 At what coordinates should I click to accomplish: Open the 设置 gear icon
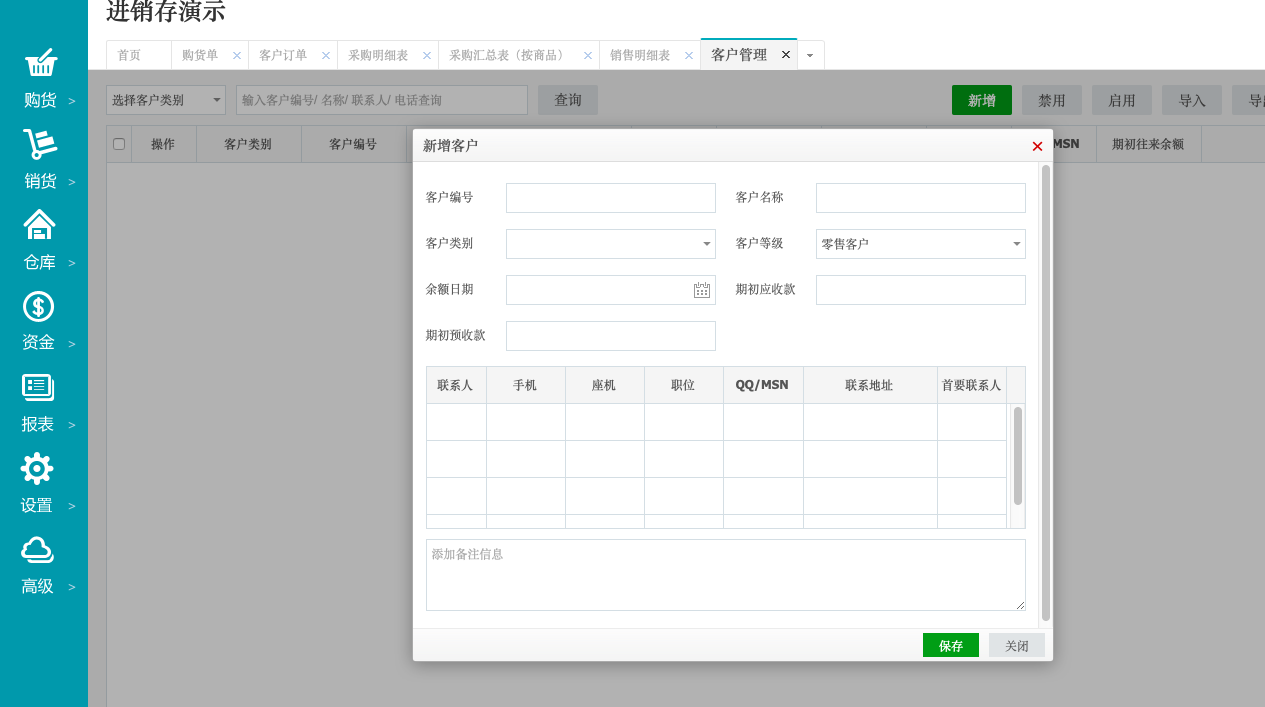pos(37,468)
